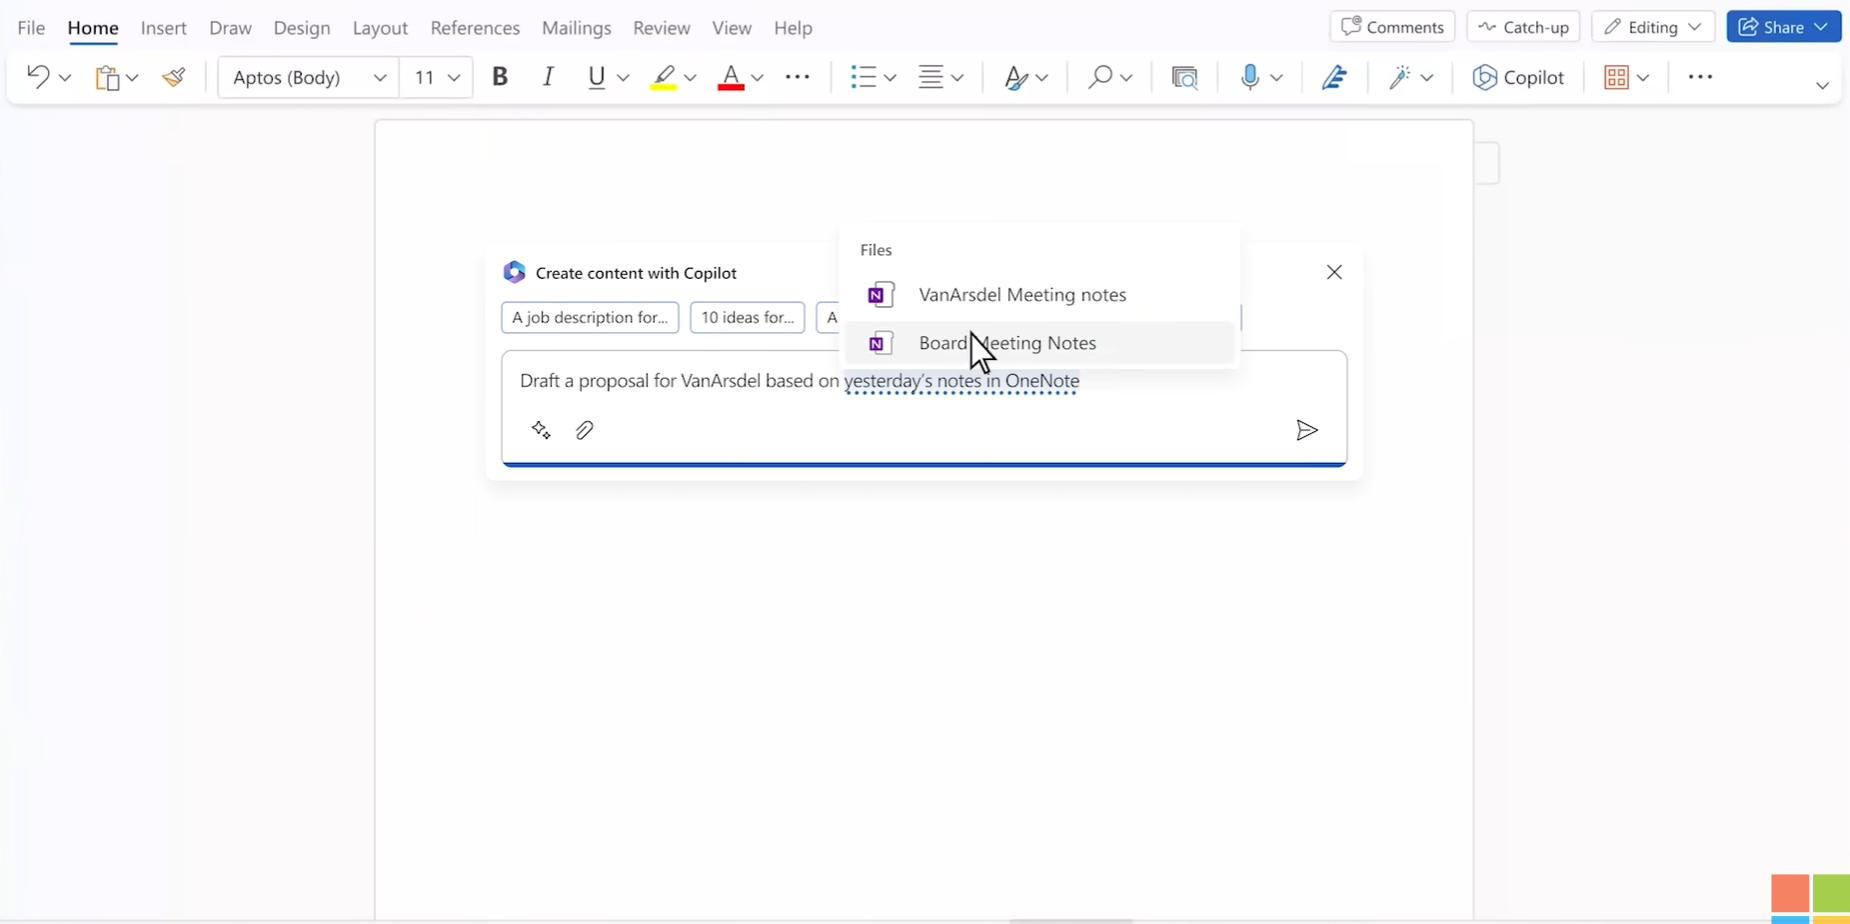Open the Editor pen icon

(x=1334, y=77)
